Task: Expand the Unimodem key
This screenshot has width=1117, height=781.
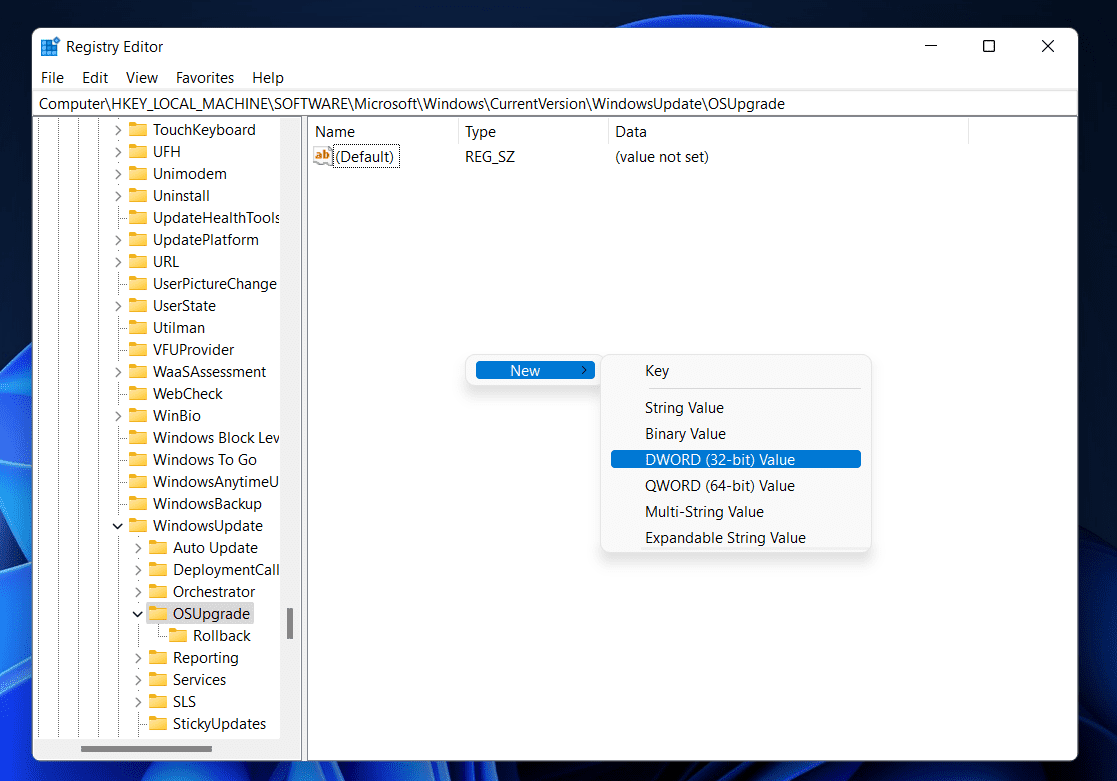Action: pyautogui.click(x=118, y=175)
